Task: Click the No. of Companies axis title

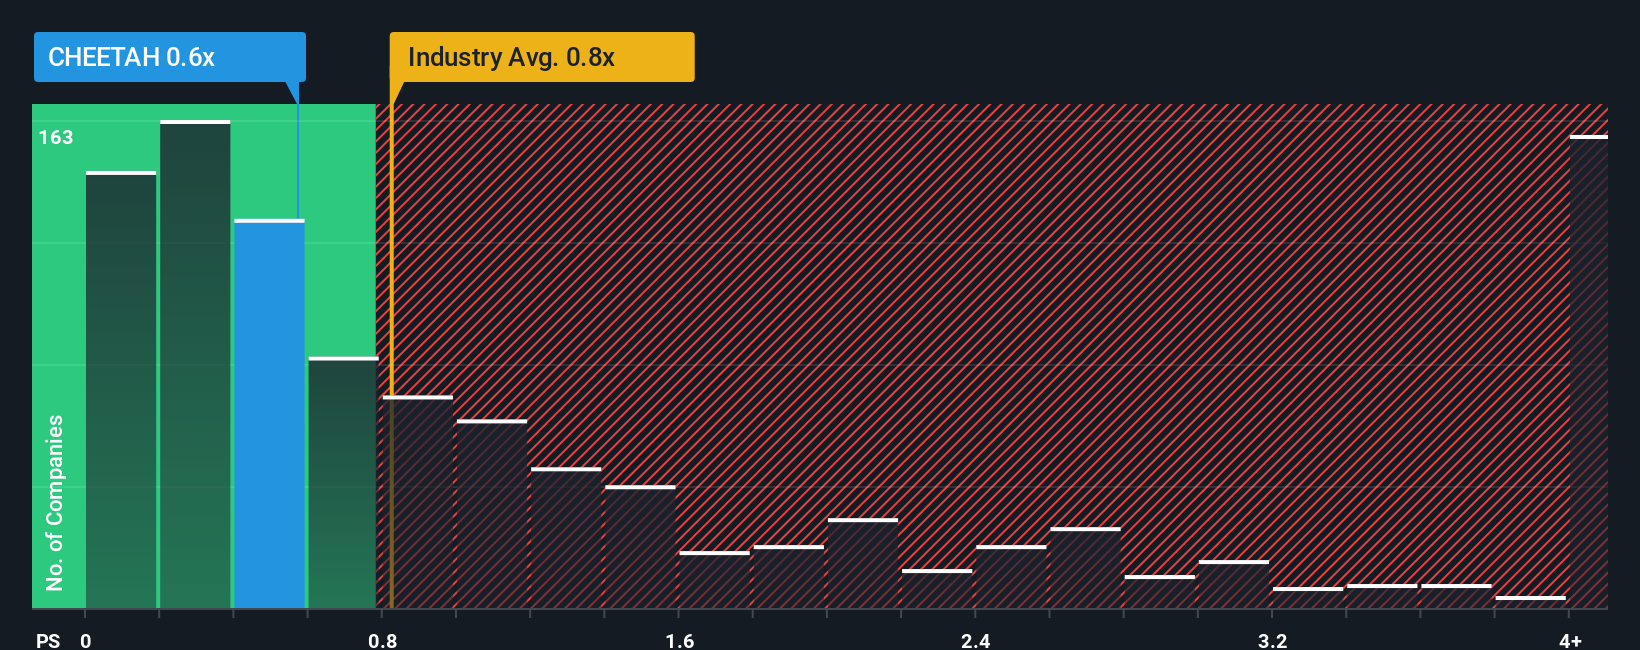Action: click(55, 502)
